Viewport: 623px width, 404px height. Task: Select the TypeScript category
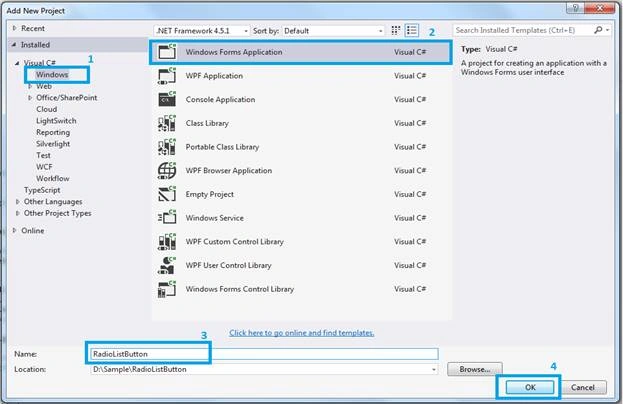click(42, 190)
